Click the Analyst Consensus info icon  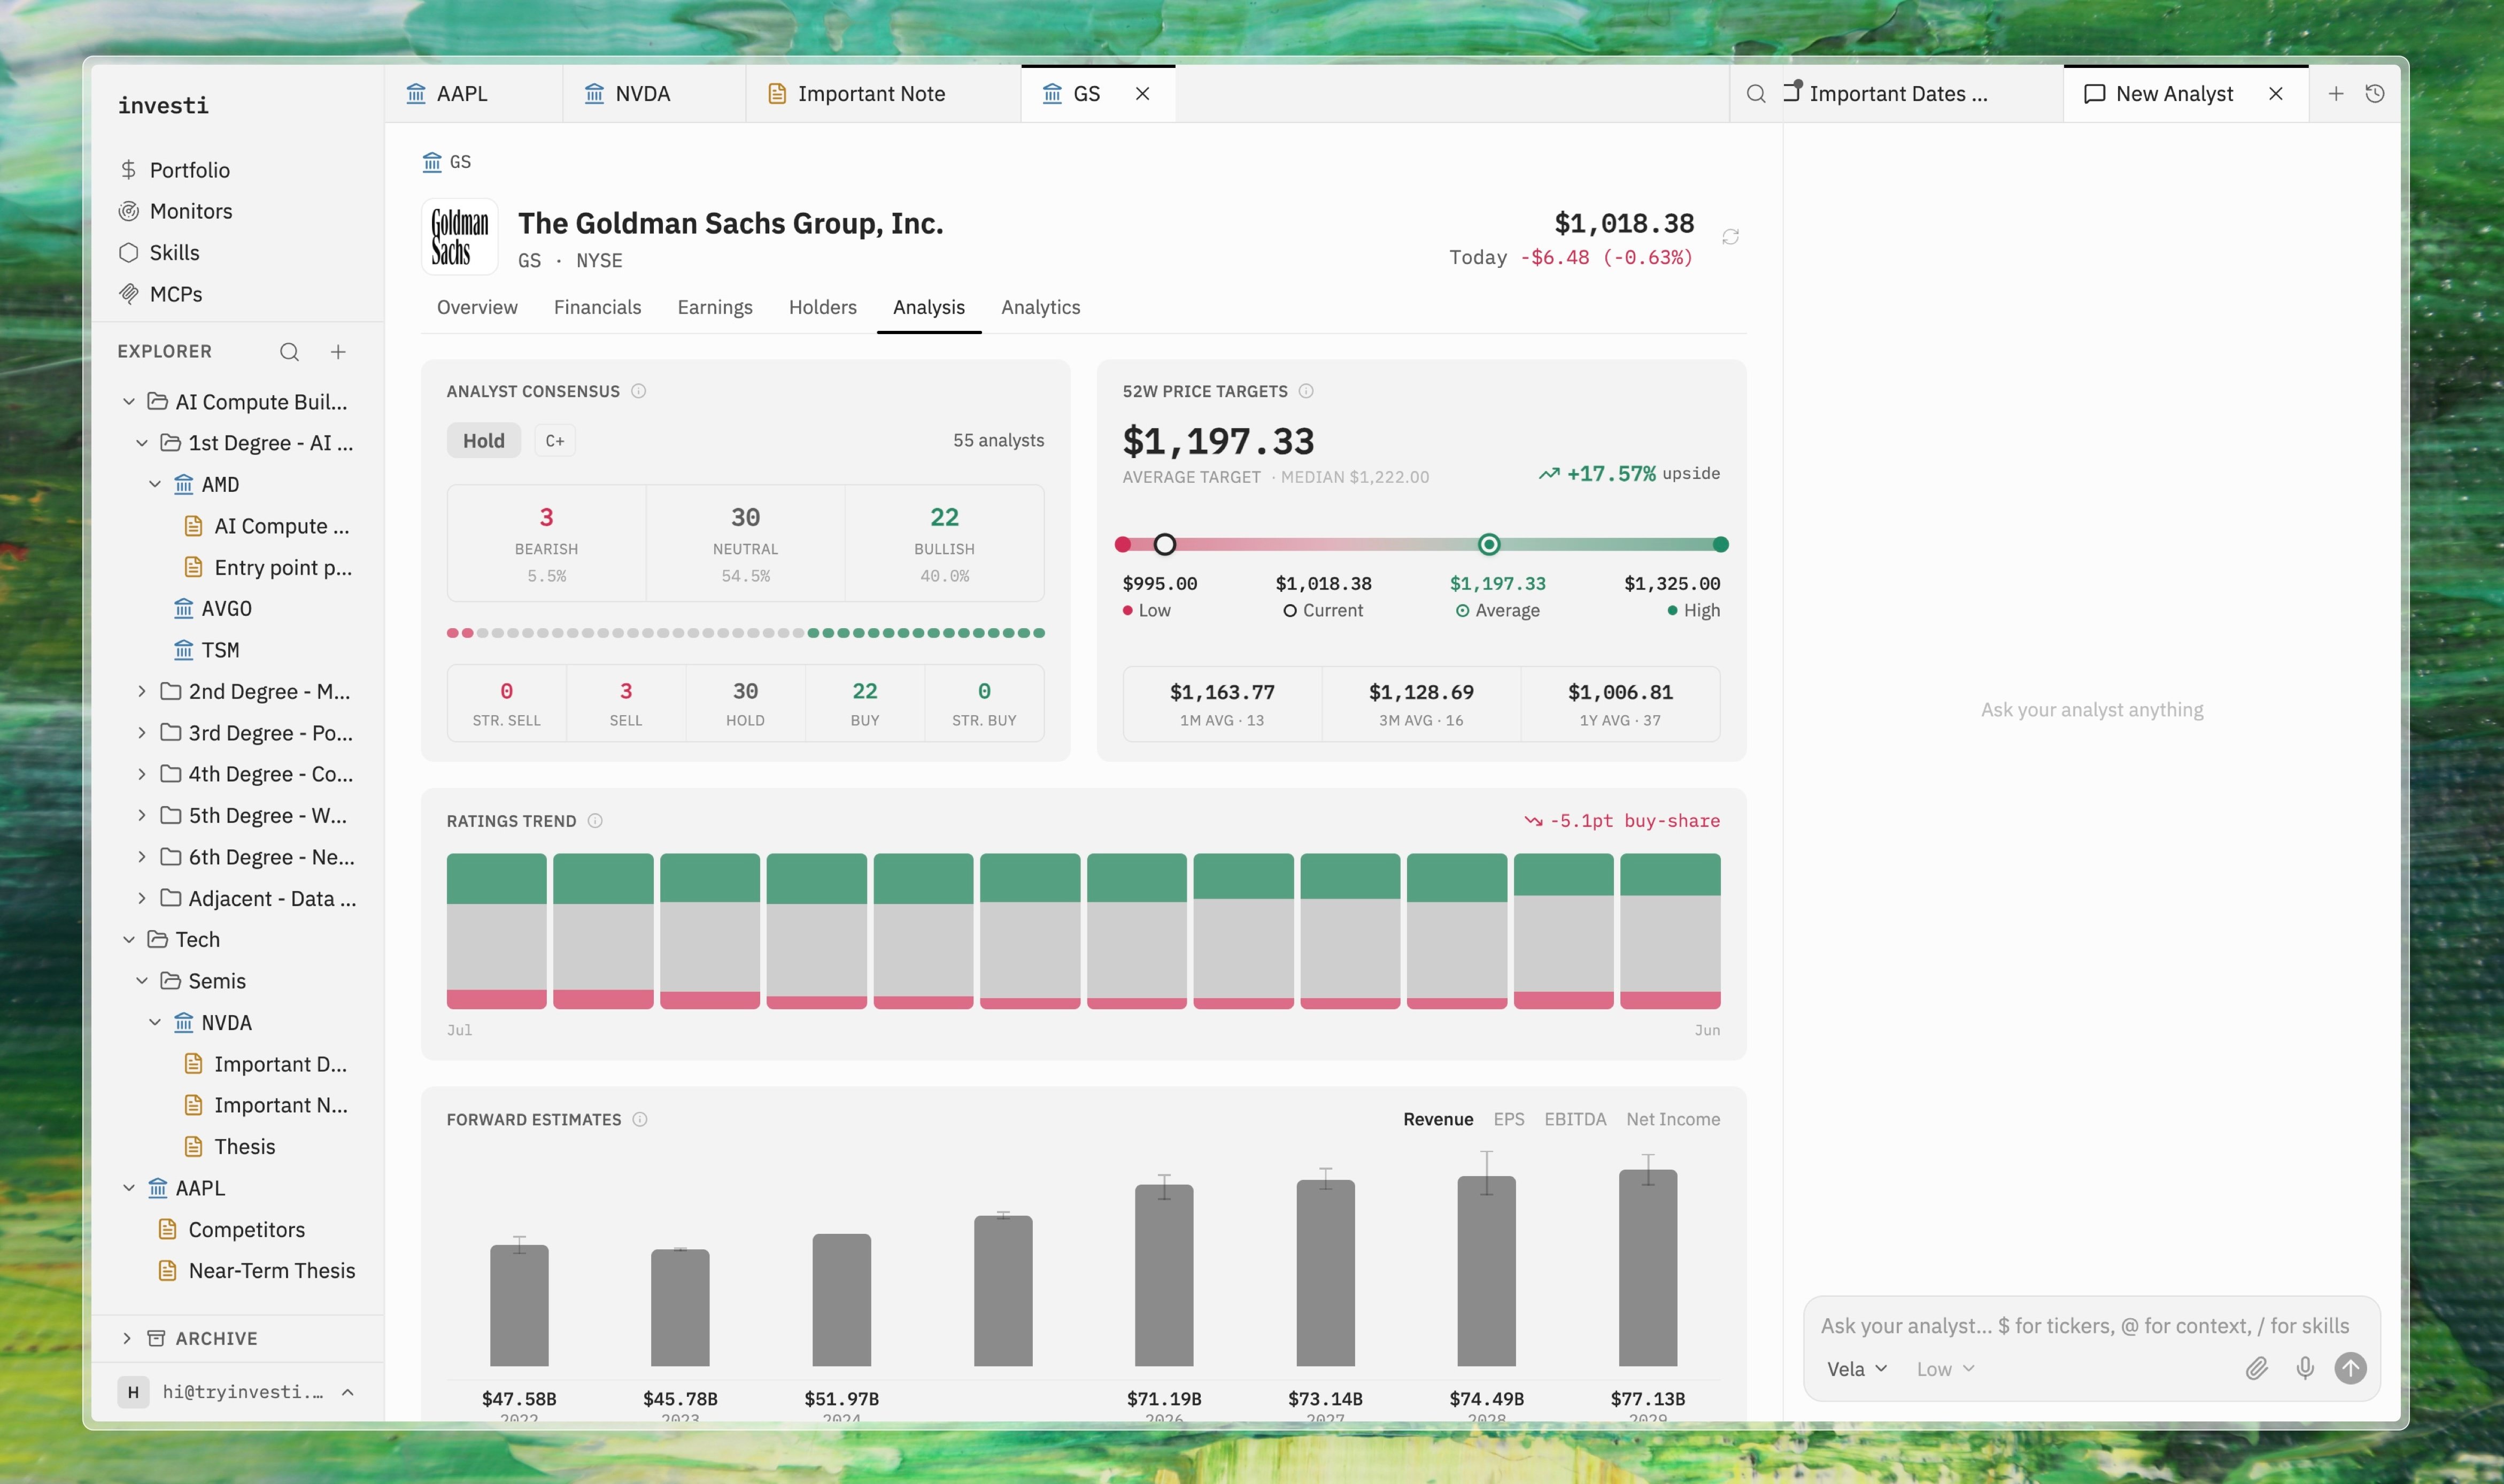639,391
